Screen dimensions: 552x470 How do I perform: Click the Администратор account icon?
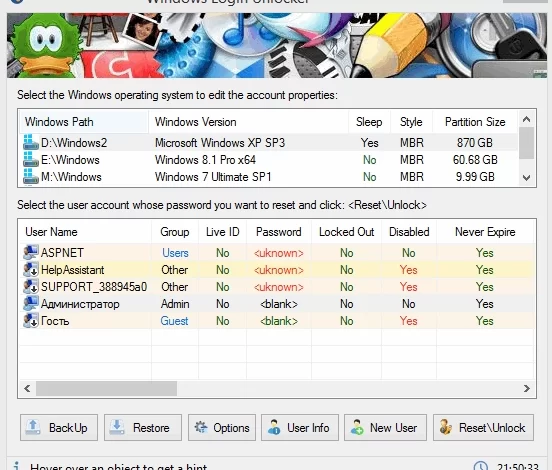pyautogui.click(x=31, y=303)
